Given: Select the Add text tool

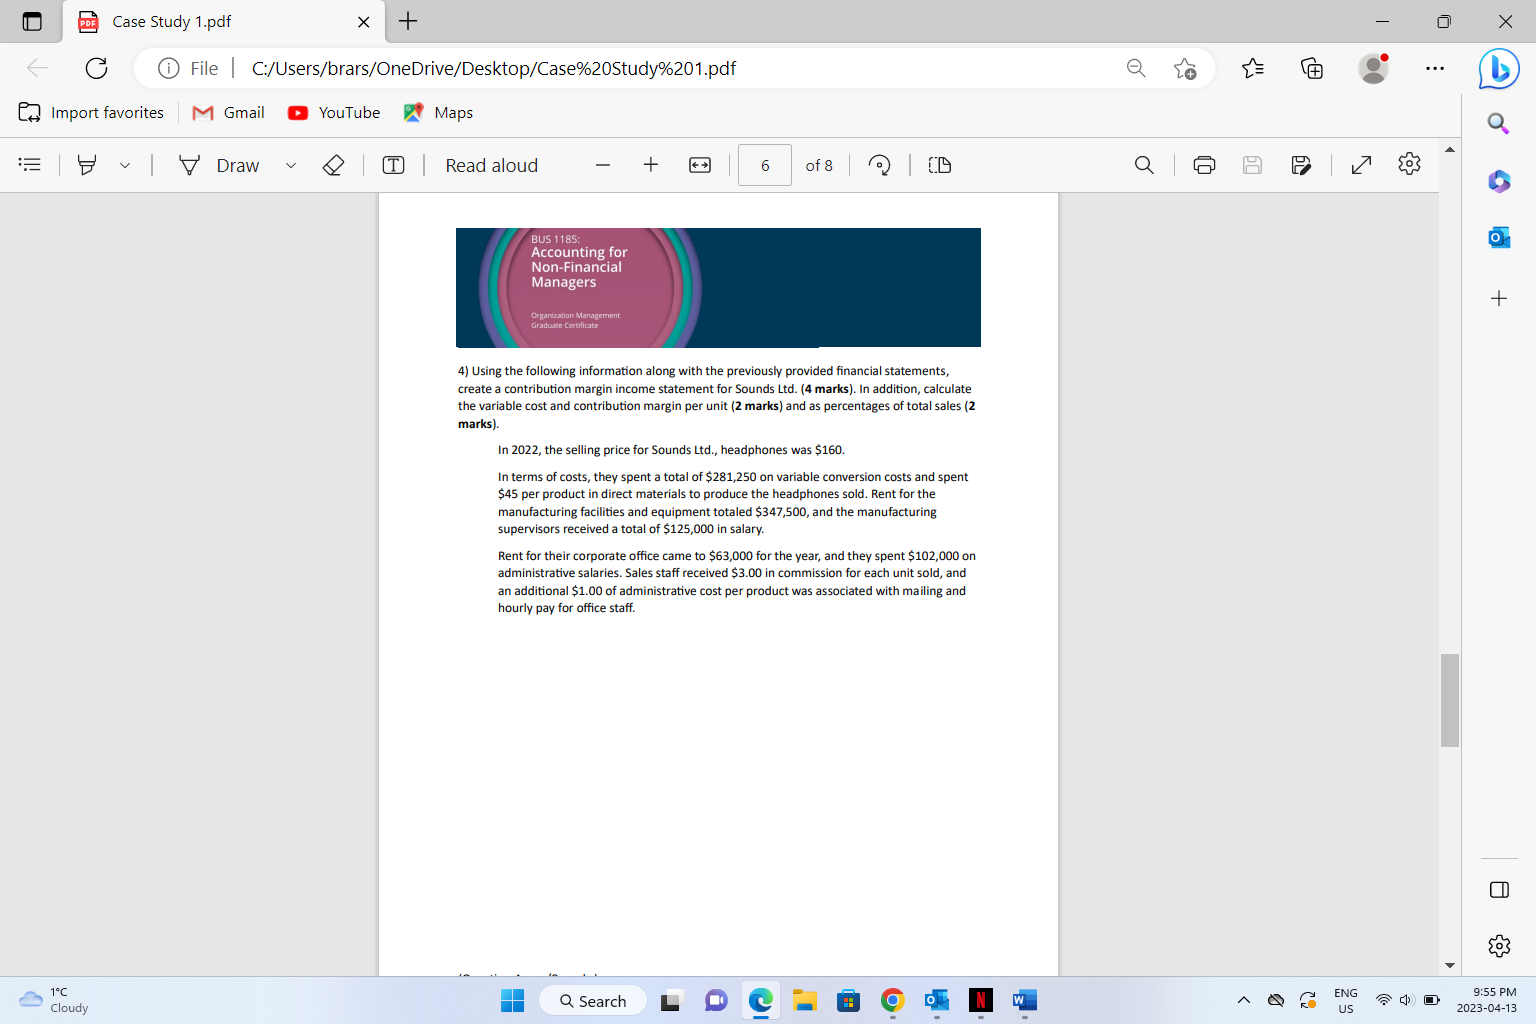Looking at the screenshot, I should pos(393,165).
